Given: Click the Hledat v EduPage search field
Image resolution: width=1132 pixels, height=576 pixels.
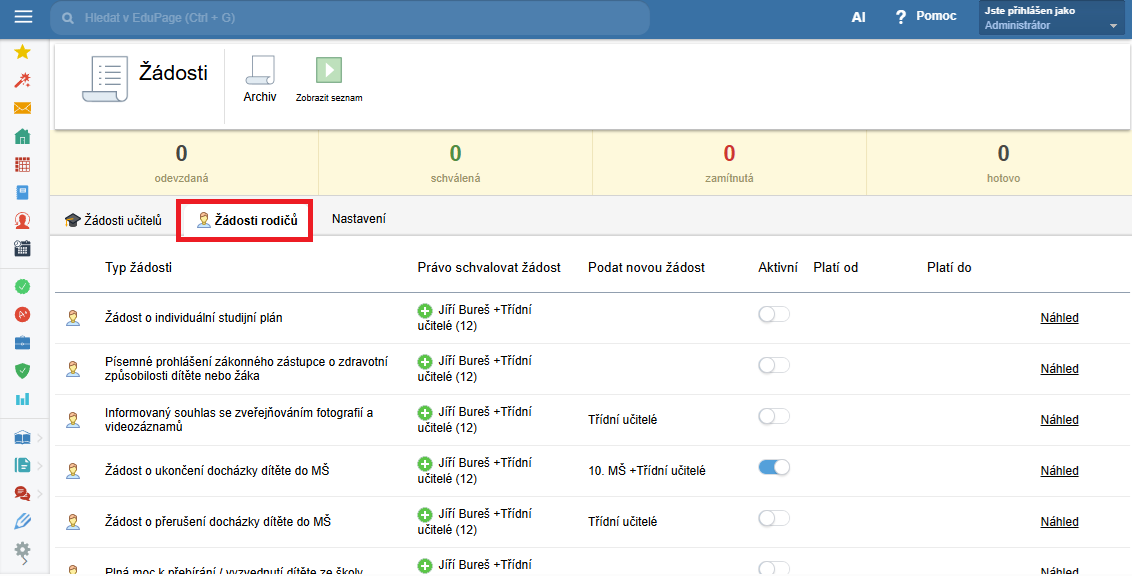Looking at the screenshot, I should coord(350,18).
